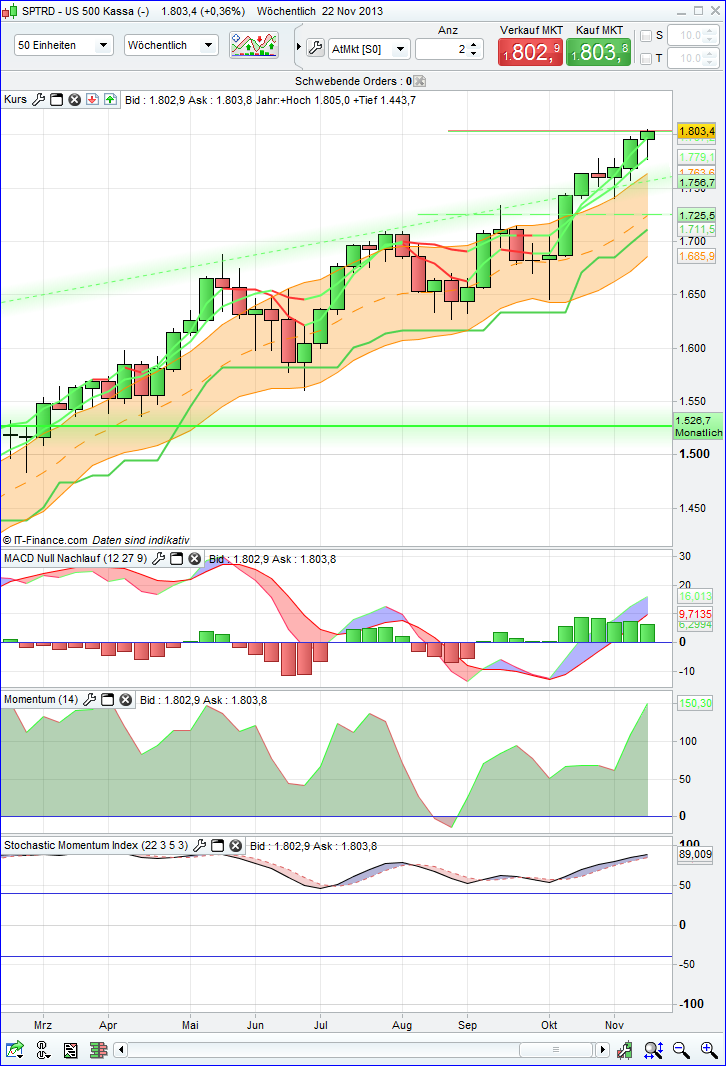Close the Kurs price panel
The width and height of the screenshot is (726, 1066).
click(74, 100)
